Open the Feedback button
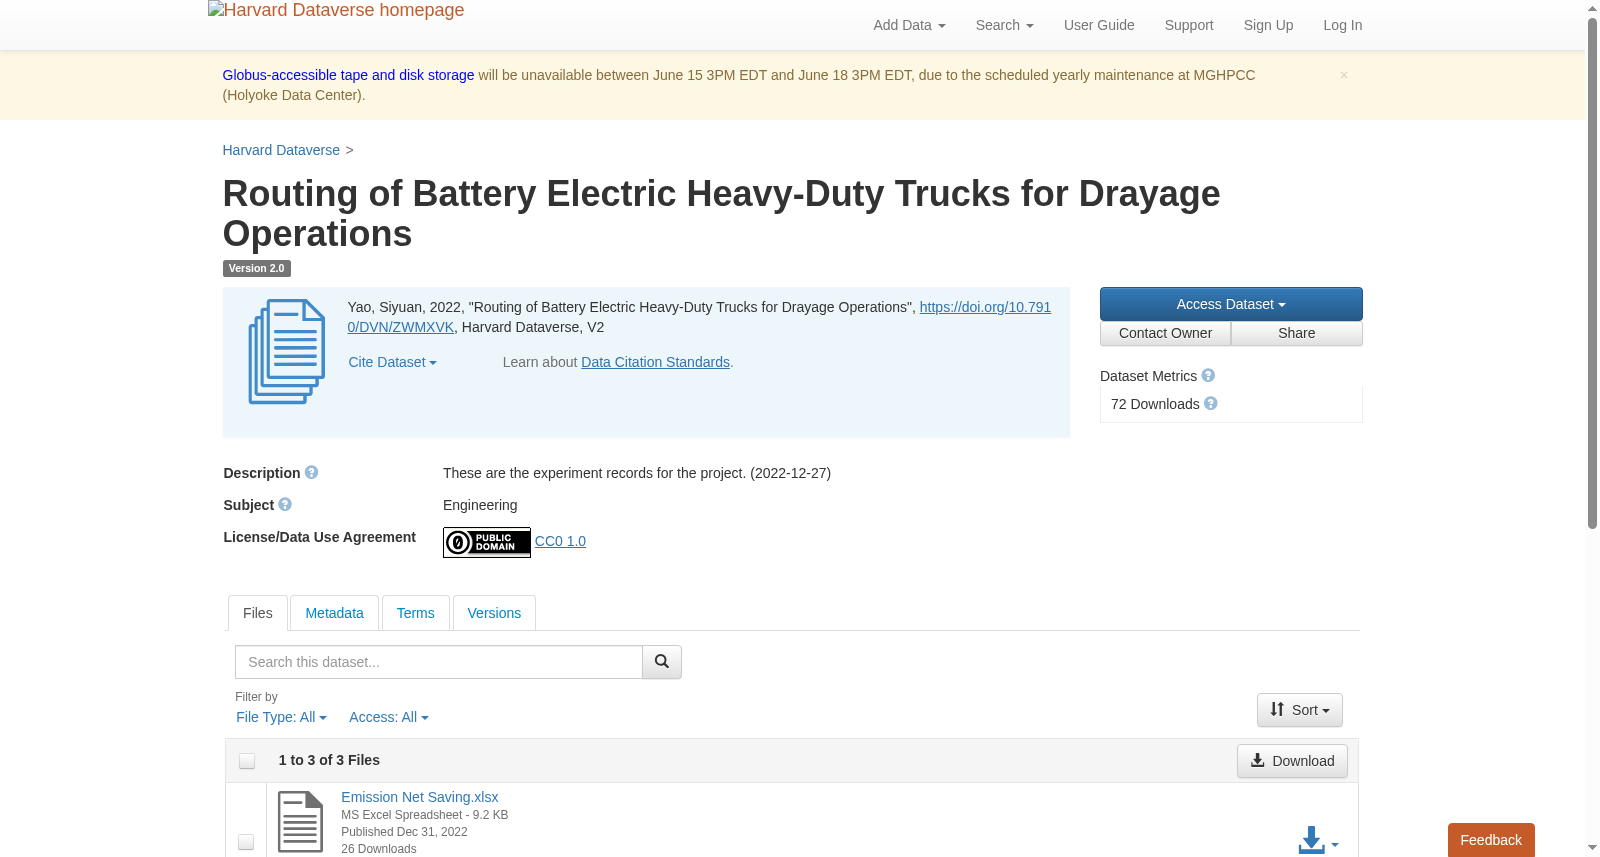 click(1491, 840)
